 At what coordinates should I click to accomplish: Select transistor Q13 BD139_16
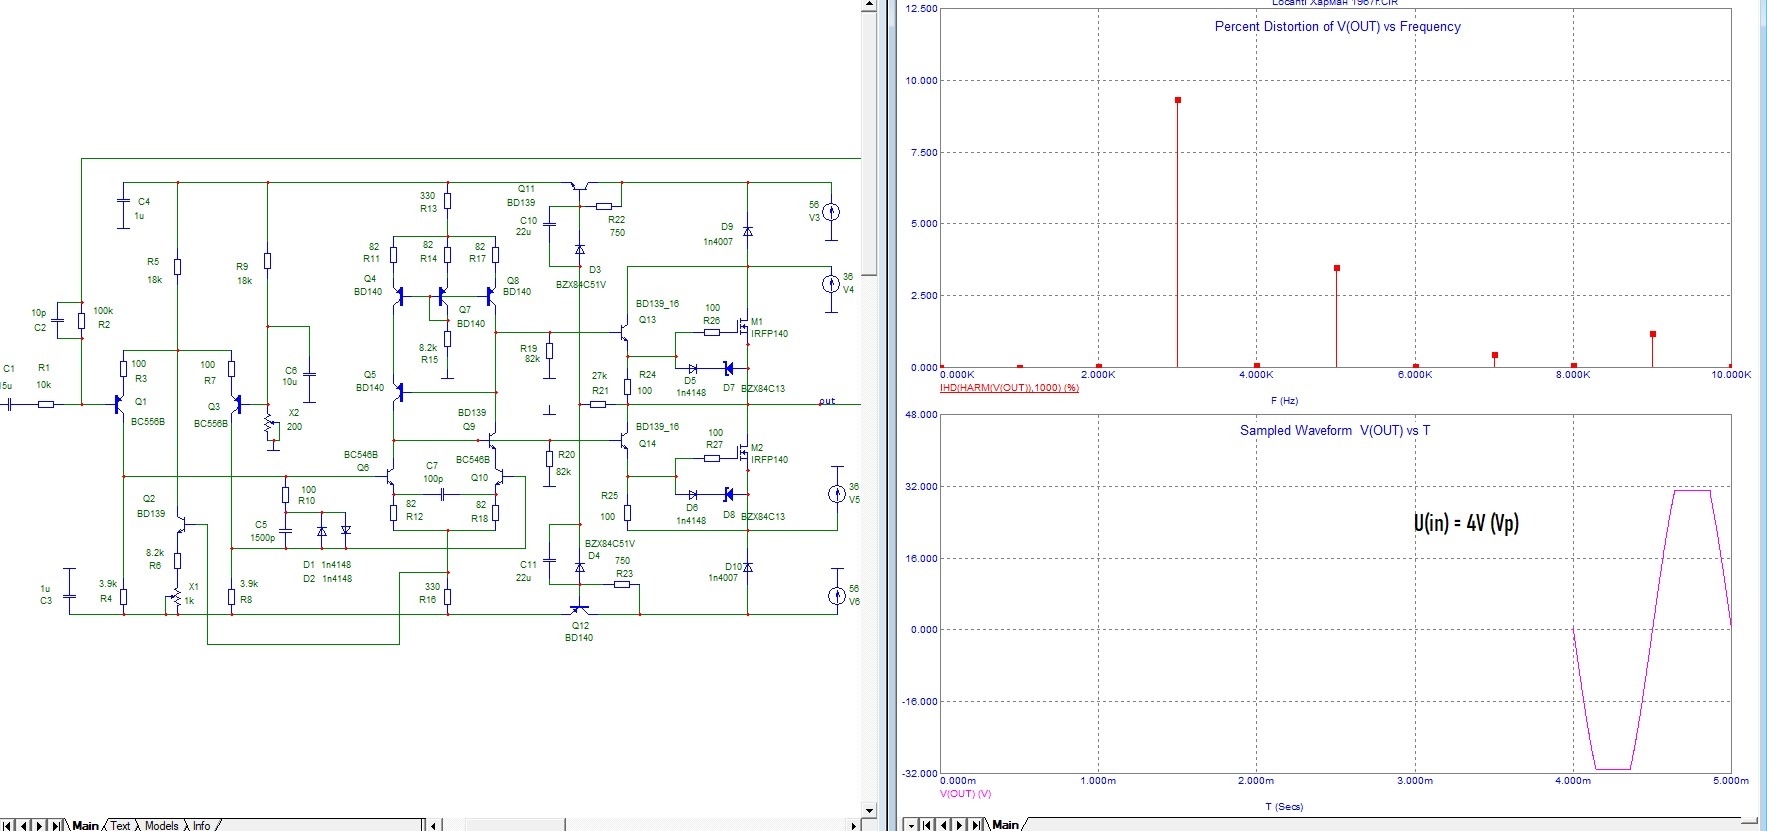tap(624, 332)
